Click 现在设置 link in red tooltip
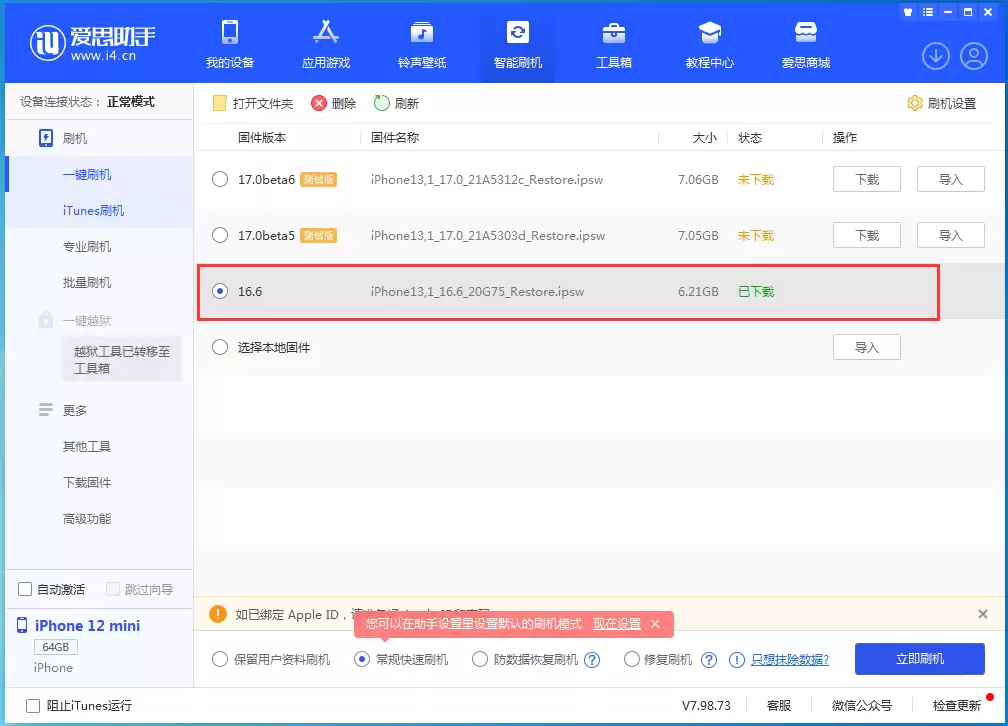Image resolution: width=1008 pixels, height=726 pixels. pos(616,624)
